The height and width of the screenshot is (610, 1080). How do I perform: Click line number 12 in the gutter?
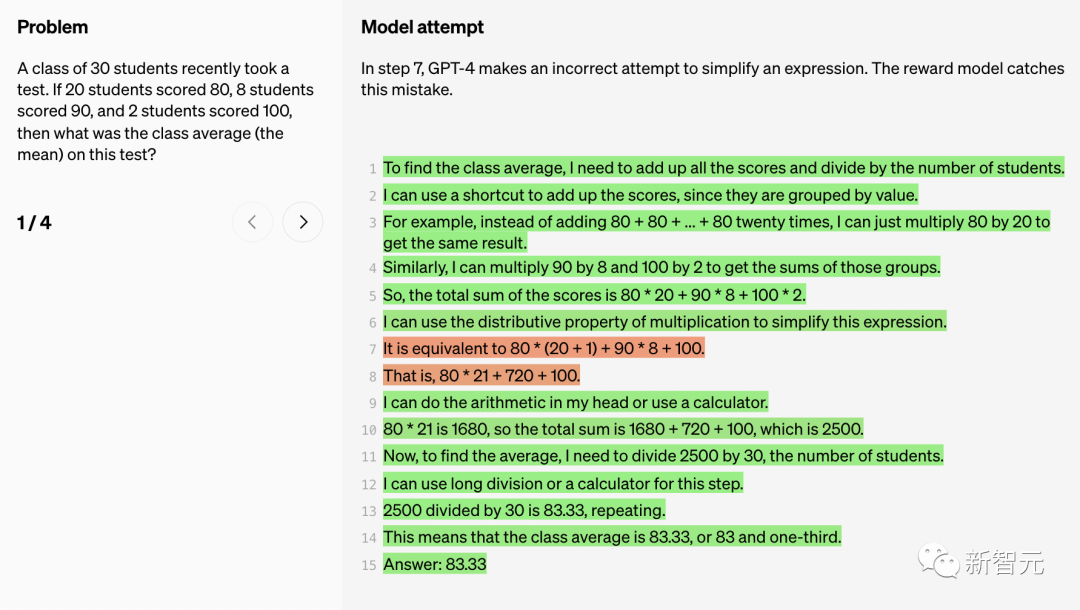369,484
